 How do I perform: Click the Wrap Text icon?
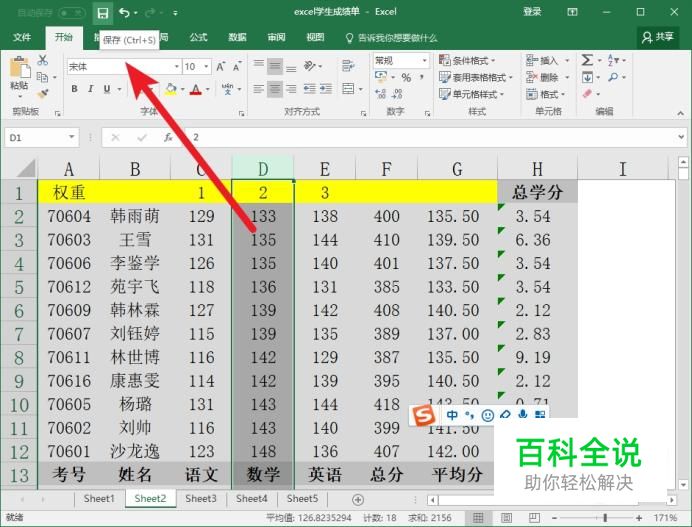pyautogui.click(x=348, y=66)
